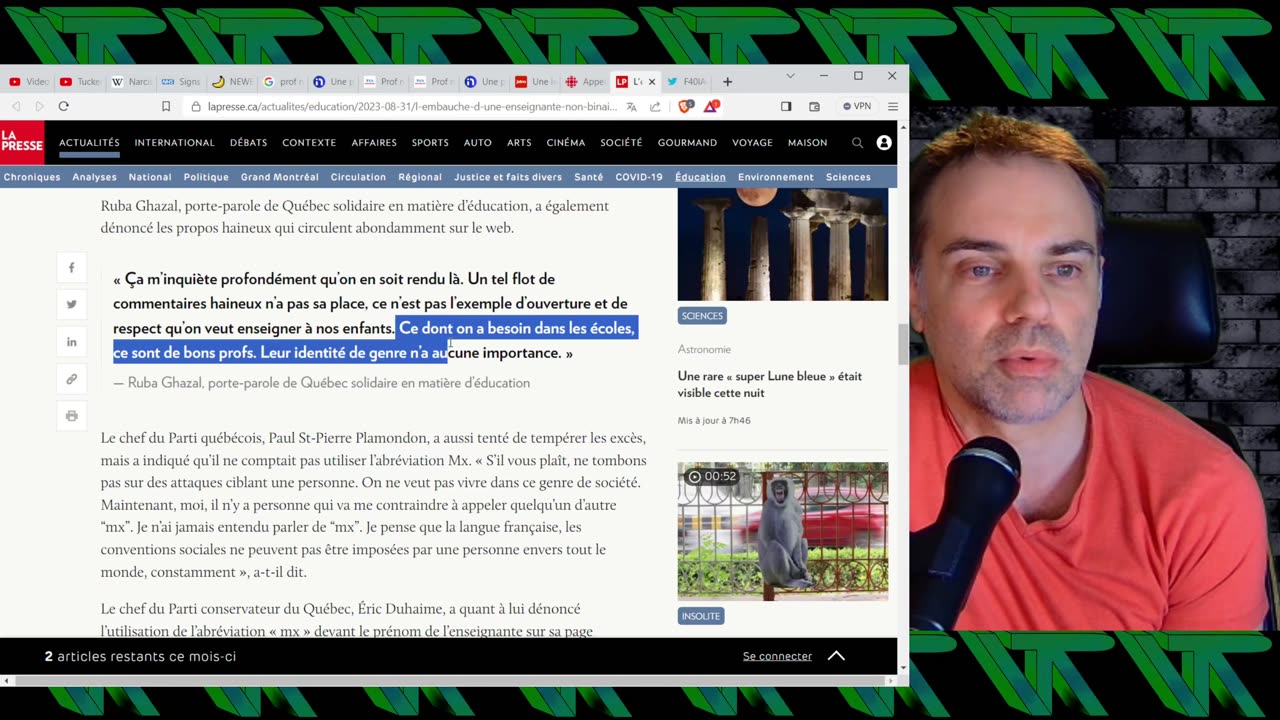Image resolution: width=1280 pixels, height=720 pixels.
Task: Close the active La Presse tab
Action: [652, 82]
